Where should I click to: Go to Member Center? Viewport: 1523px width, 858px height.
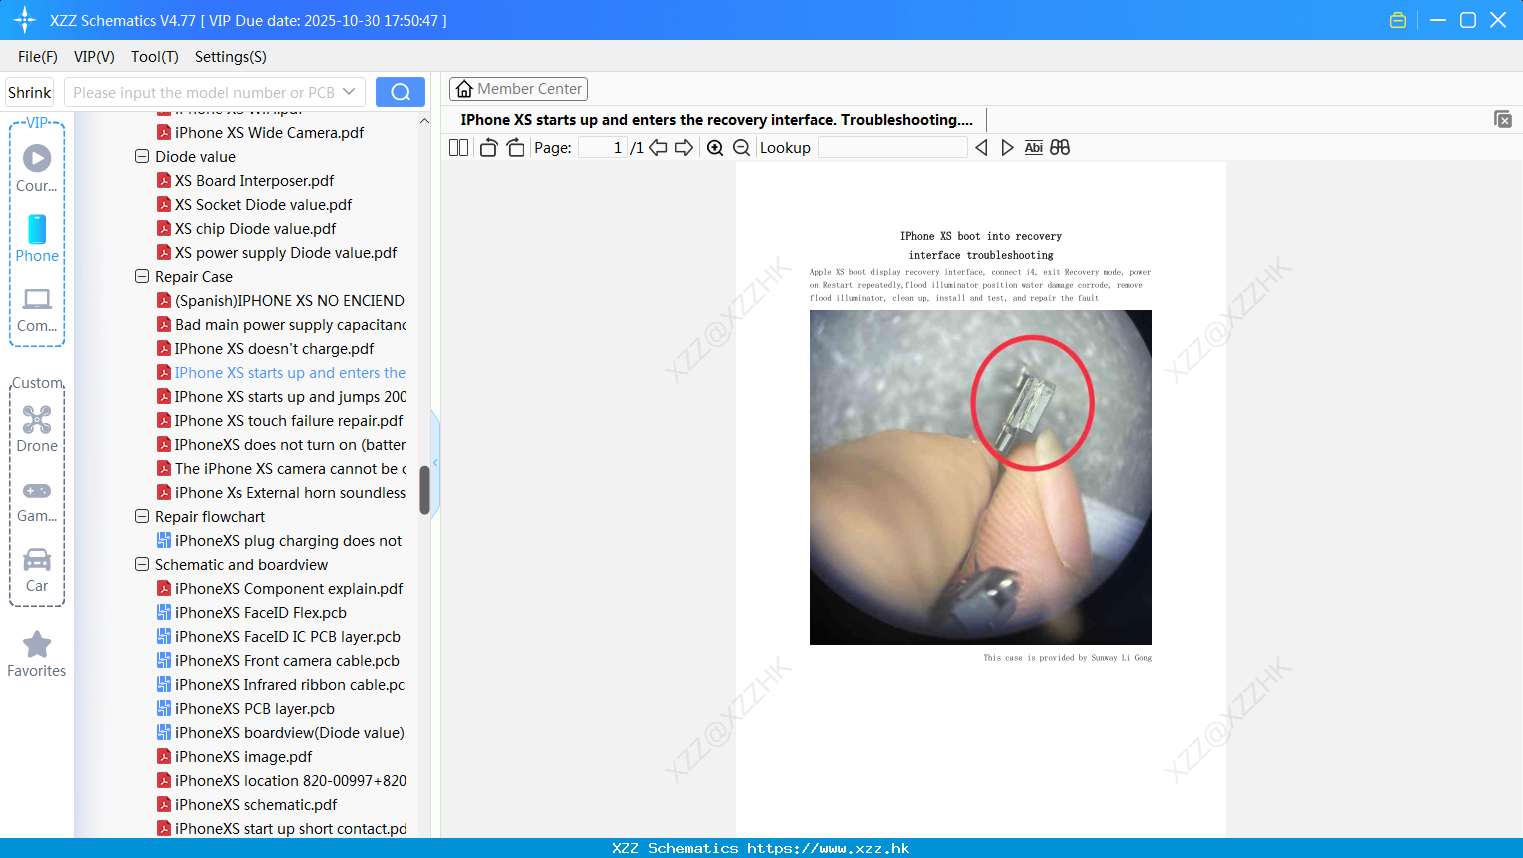(x=518, y=89)
